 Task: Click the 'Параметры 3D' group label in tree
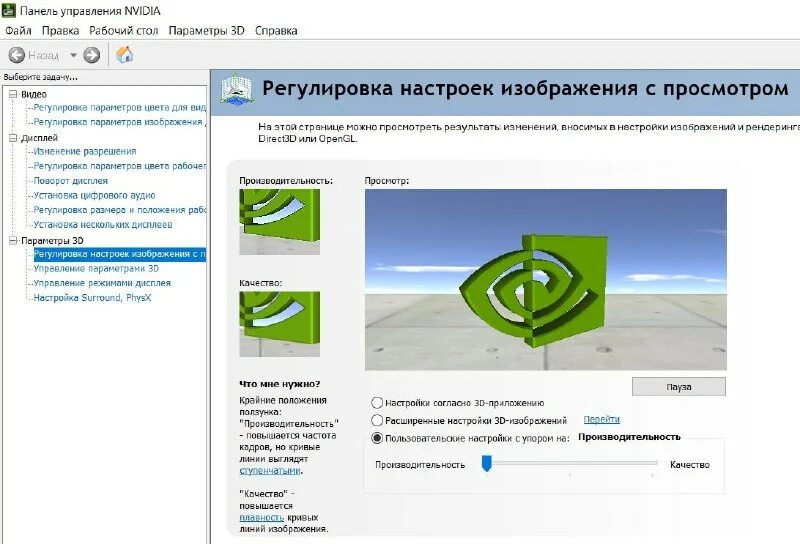click(x=52, y=240)
